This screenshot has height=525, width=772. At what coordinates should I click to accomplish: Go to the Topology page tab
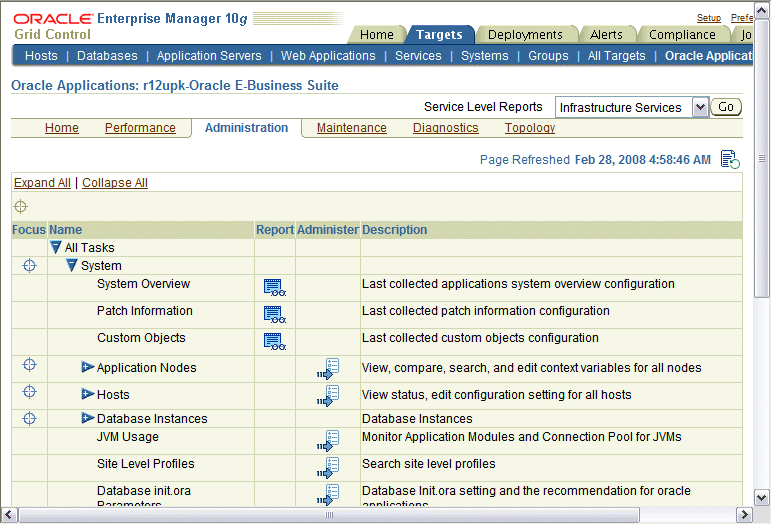[x=530, y=128]
